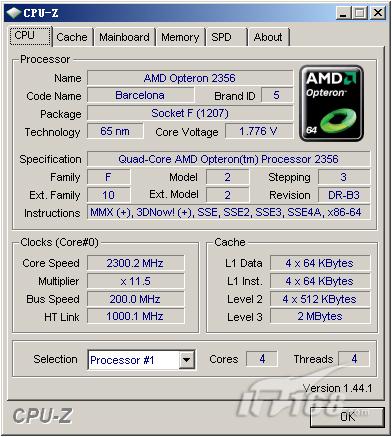Click the Core Speed value field
Image resolution: width=392 pixels, height=437 pixels.
(135, 263)
